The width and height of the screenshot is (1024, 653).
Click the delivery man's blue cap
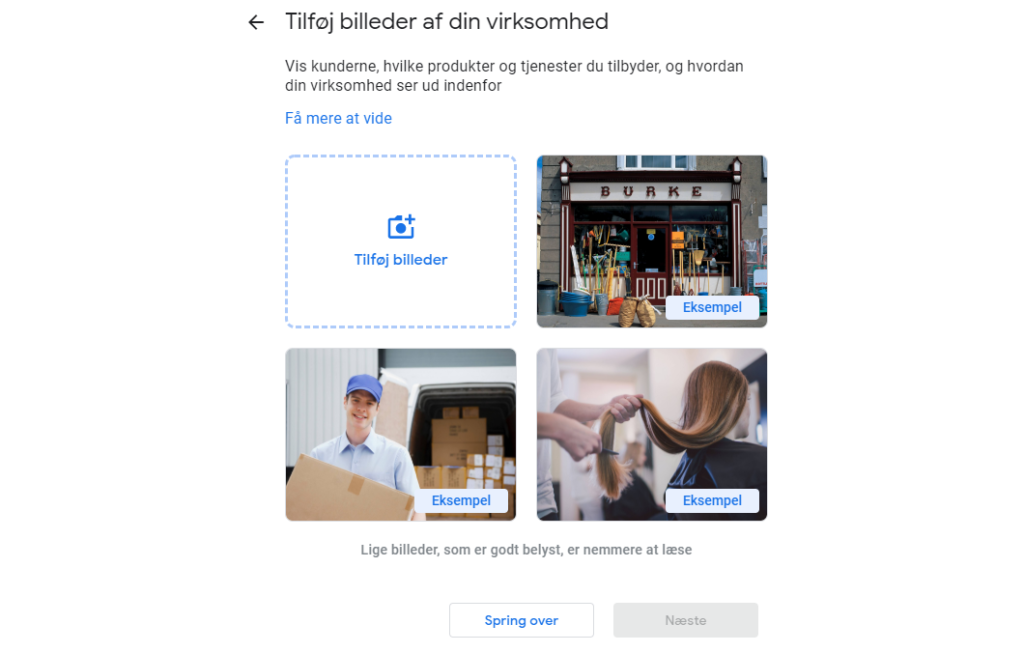(x=364, y=387)
